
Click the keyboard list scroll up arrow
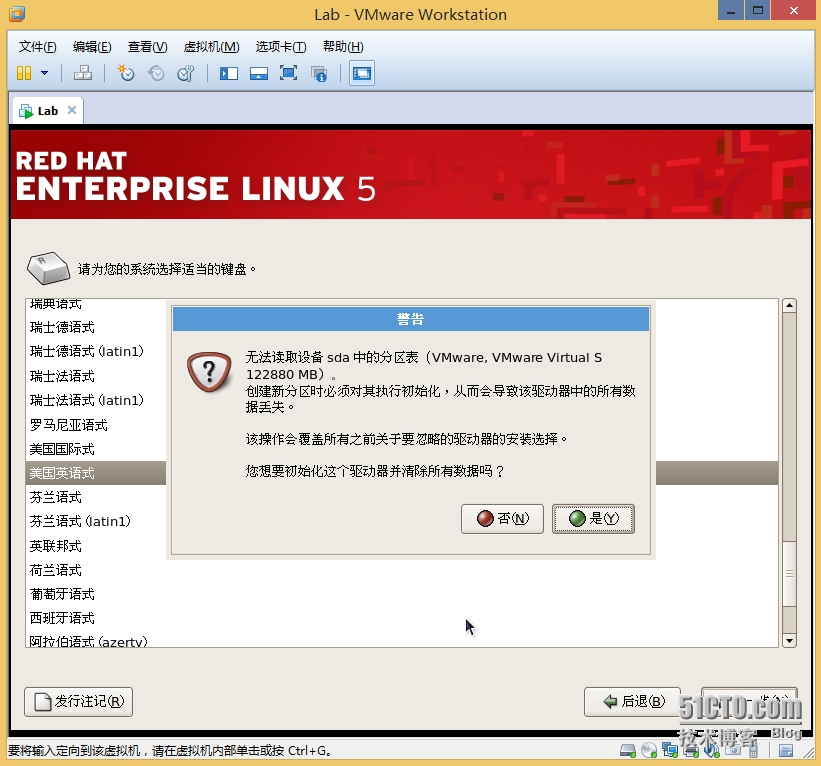[x=790, y=305]
